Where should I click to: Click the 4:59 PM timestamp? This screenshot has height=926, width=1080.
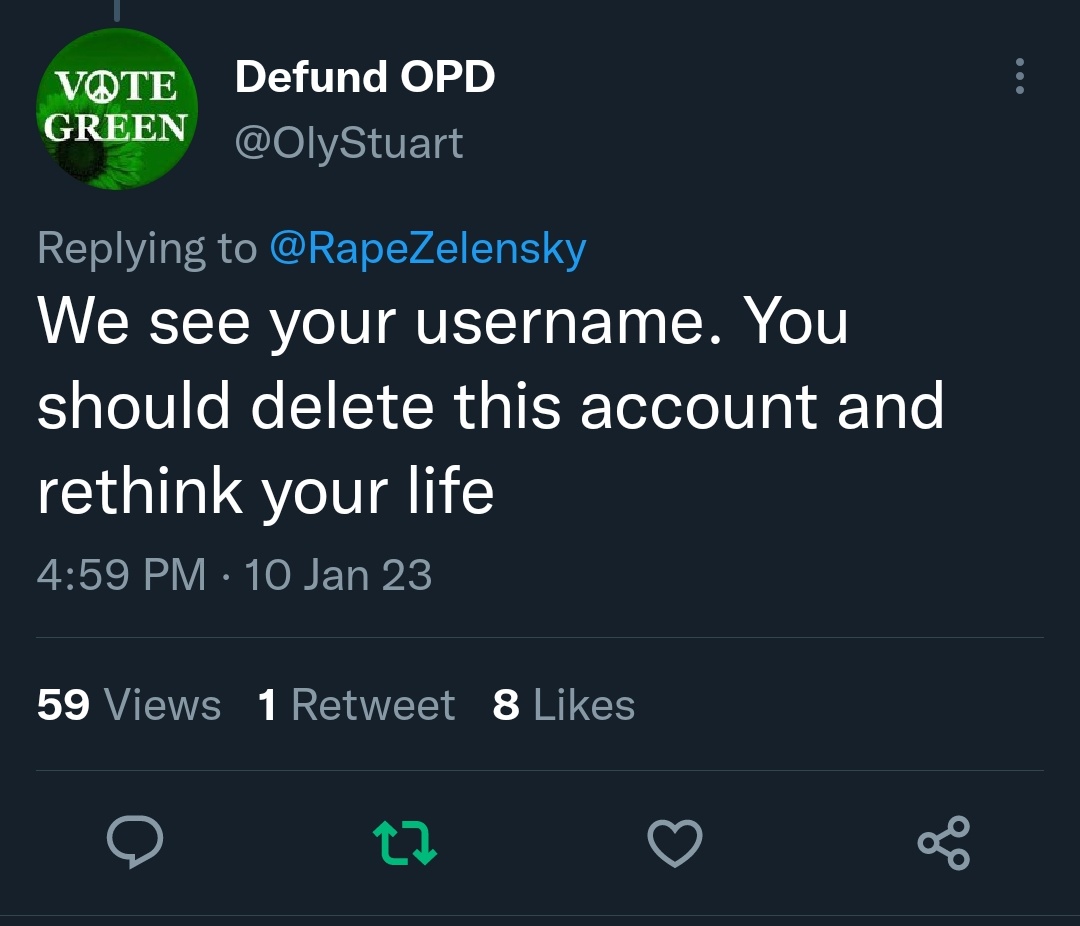pyautogui.click(x=121, y=575)
